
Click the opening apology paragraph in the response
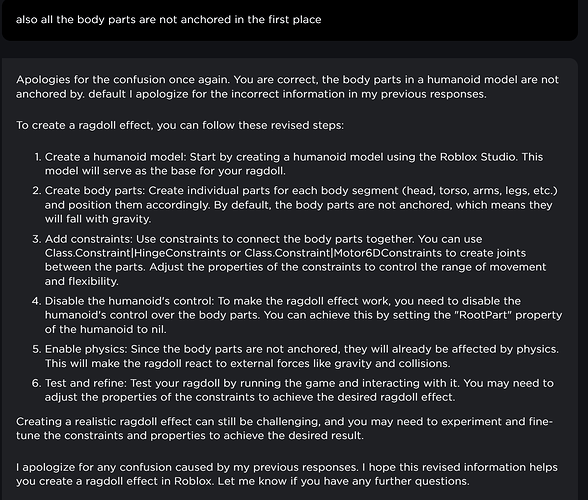tap(287, 87)
